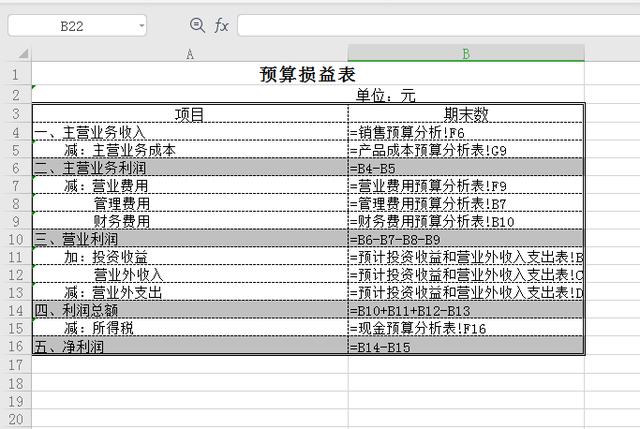640x429 pixels.
Task: Select cell 五、净利润
Action: pyautogui.click(x=190, y=346)
